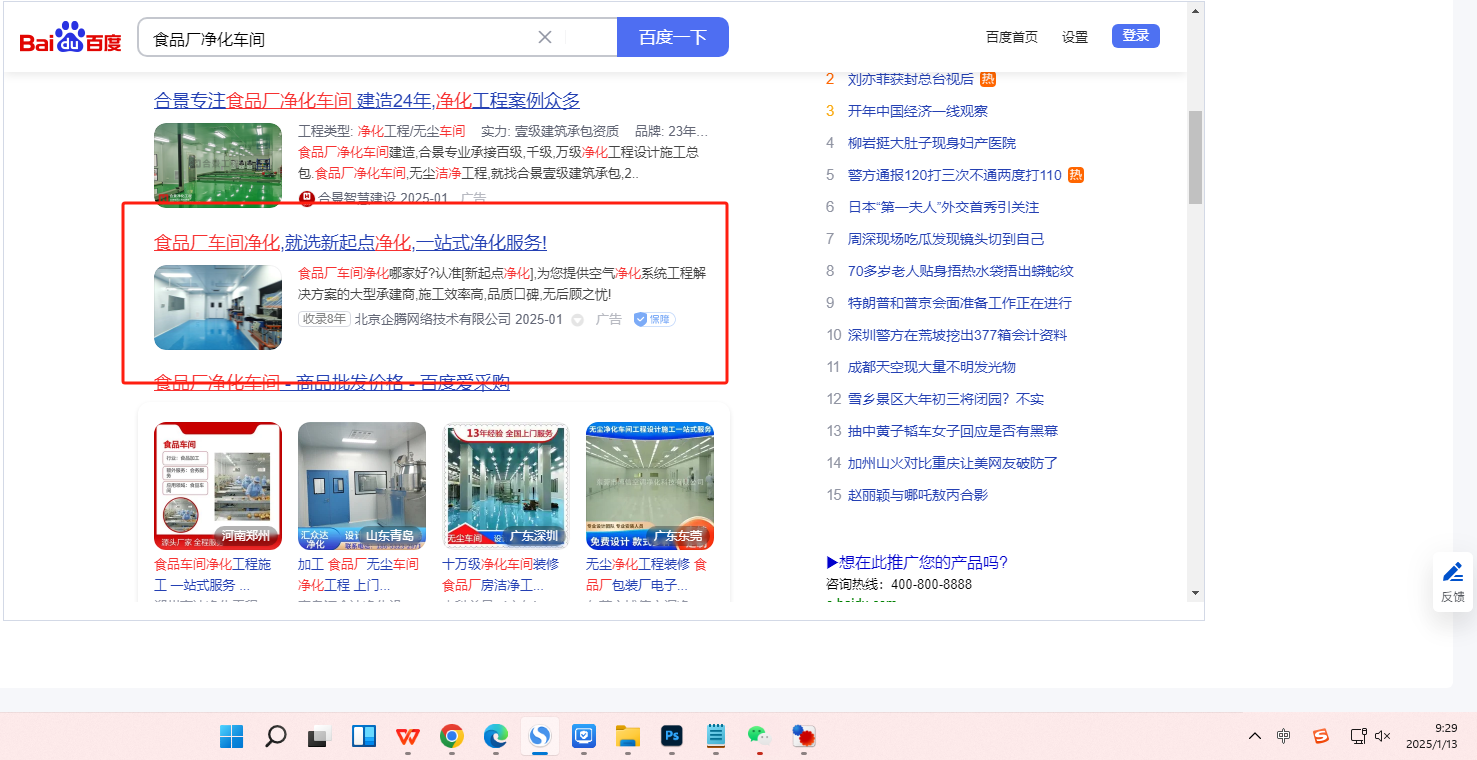Open the 广东深圳 product thumbnail
This screenshot has height=760, width=1477.
pos(506,485)
